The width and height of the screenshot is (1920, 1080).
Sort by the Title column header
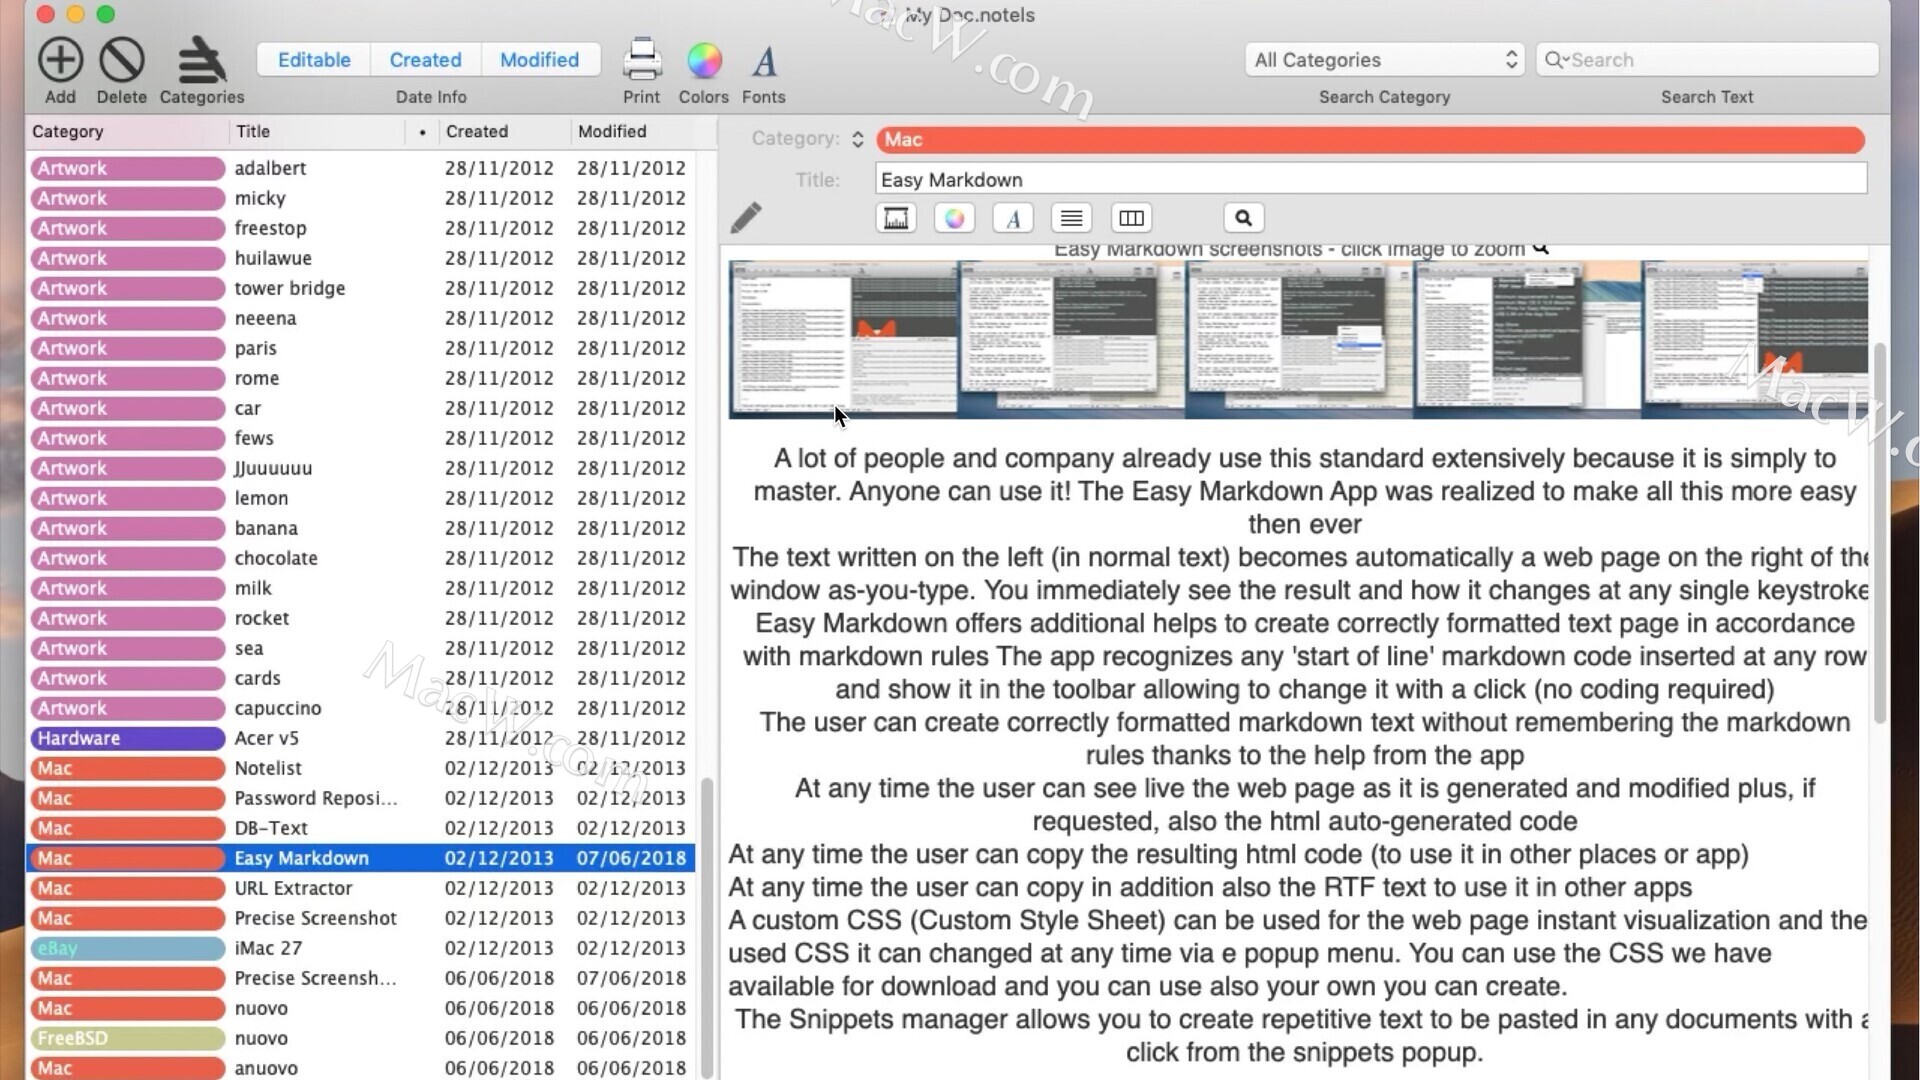click(x=316, y=131)
